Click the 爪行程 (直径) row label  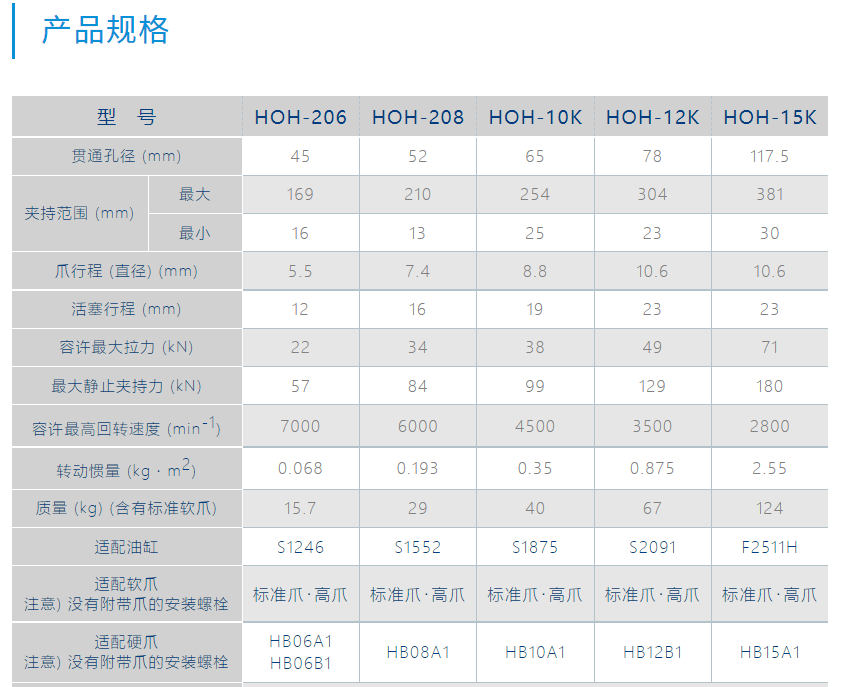(127, 271)
